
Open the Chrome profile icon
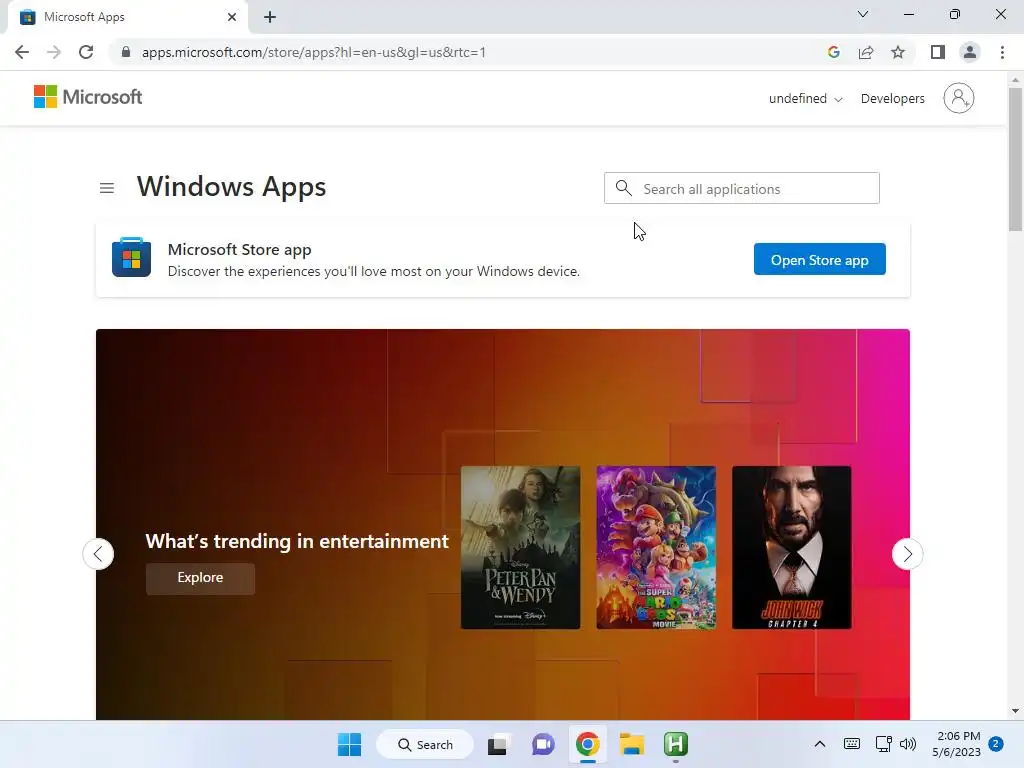click(x=970, y=52)
